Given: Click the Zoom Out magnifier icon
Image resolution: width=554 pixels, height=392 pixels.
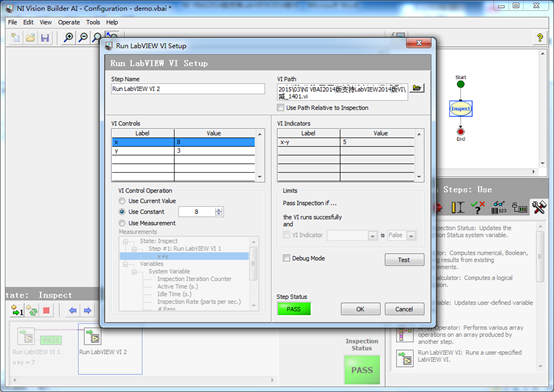Looking at the screenshot, I should 83,37.
